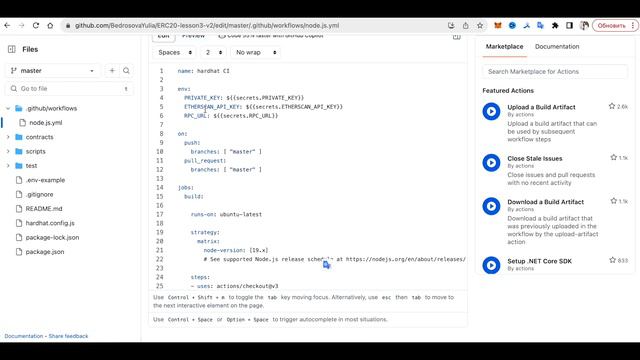
Task: Open the .gitignore file
Action: (40, 194)
